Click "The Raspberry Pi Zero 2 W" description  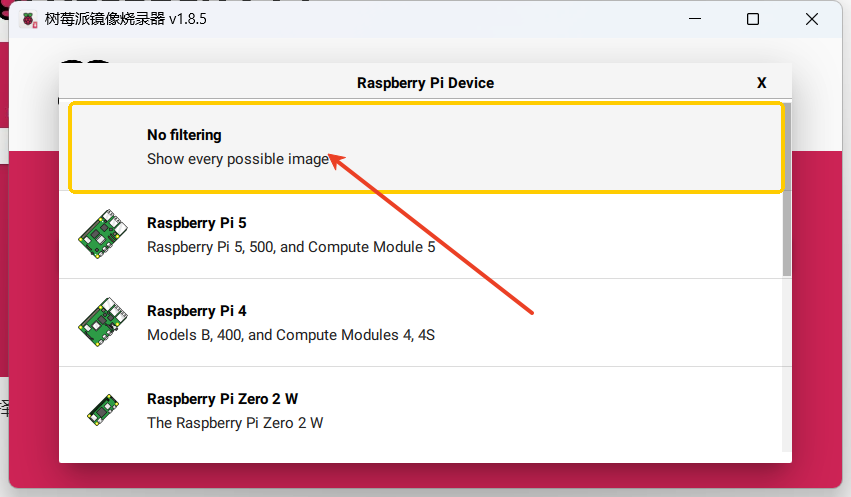tap(235, 423)
